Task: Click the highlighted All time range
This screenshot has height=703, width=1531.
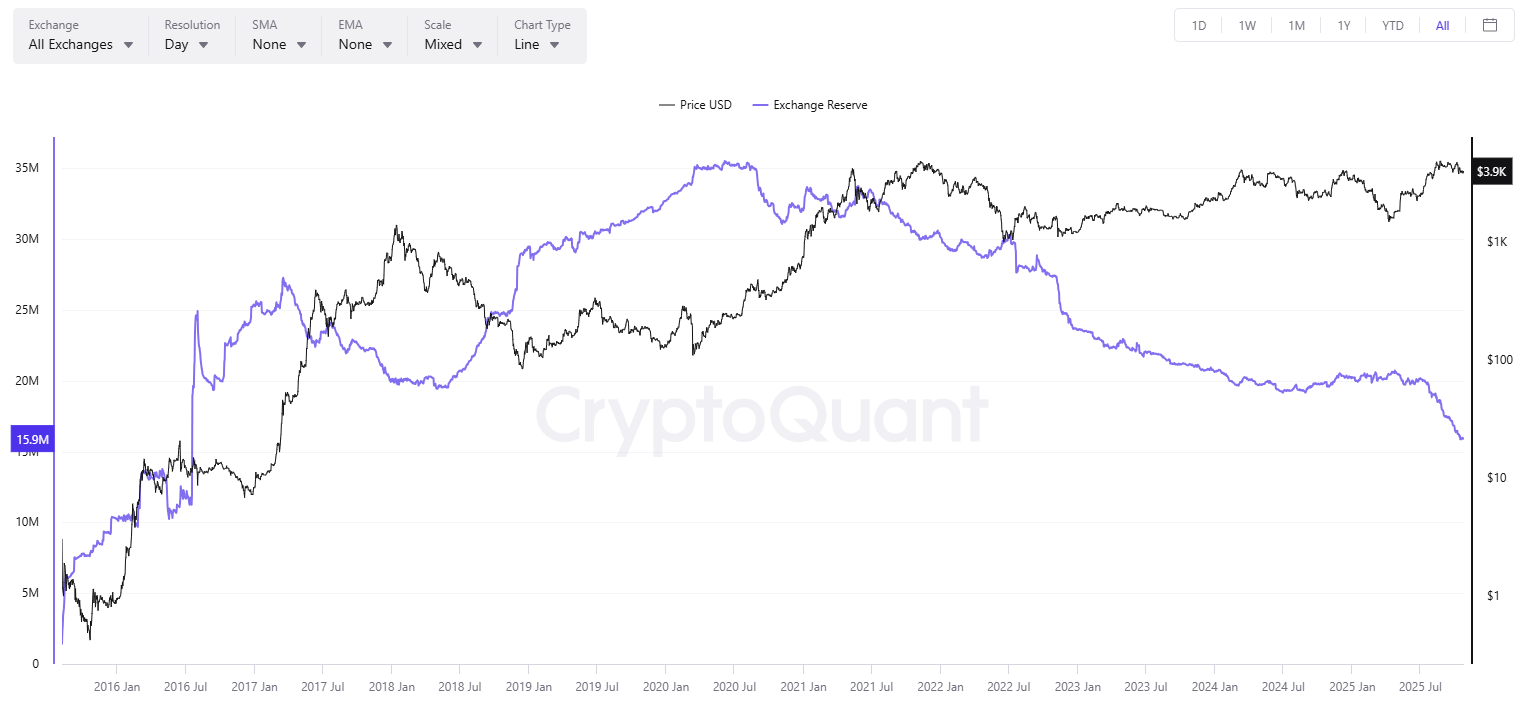Action: pyautogui.click(x=1442, y=25)
